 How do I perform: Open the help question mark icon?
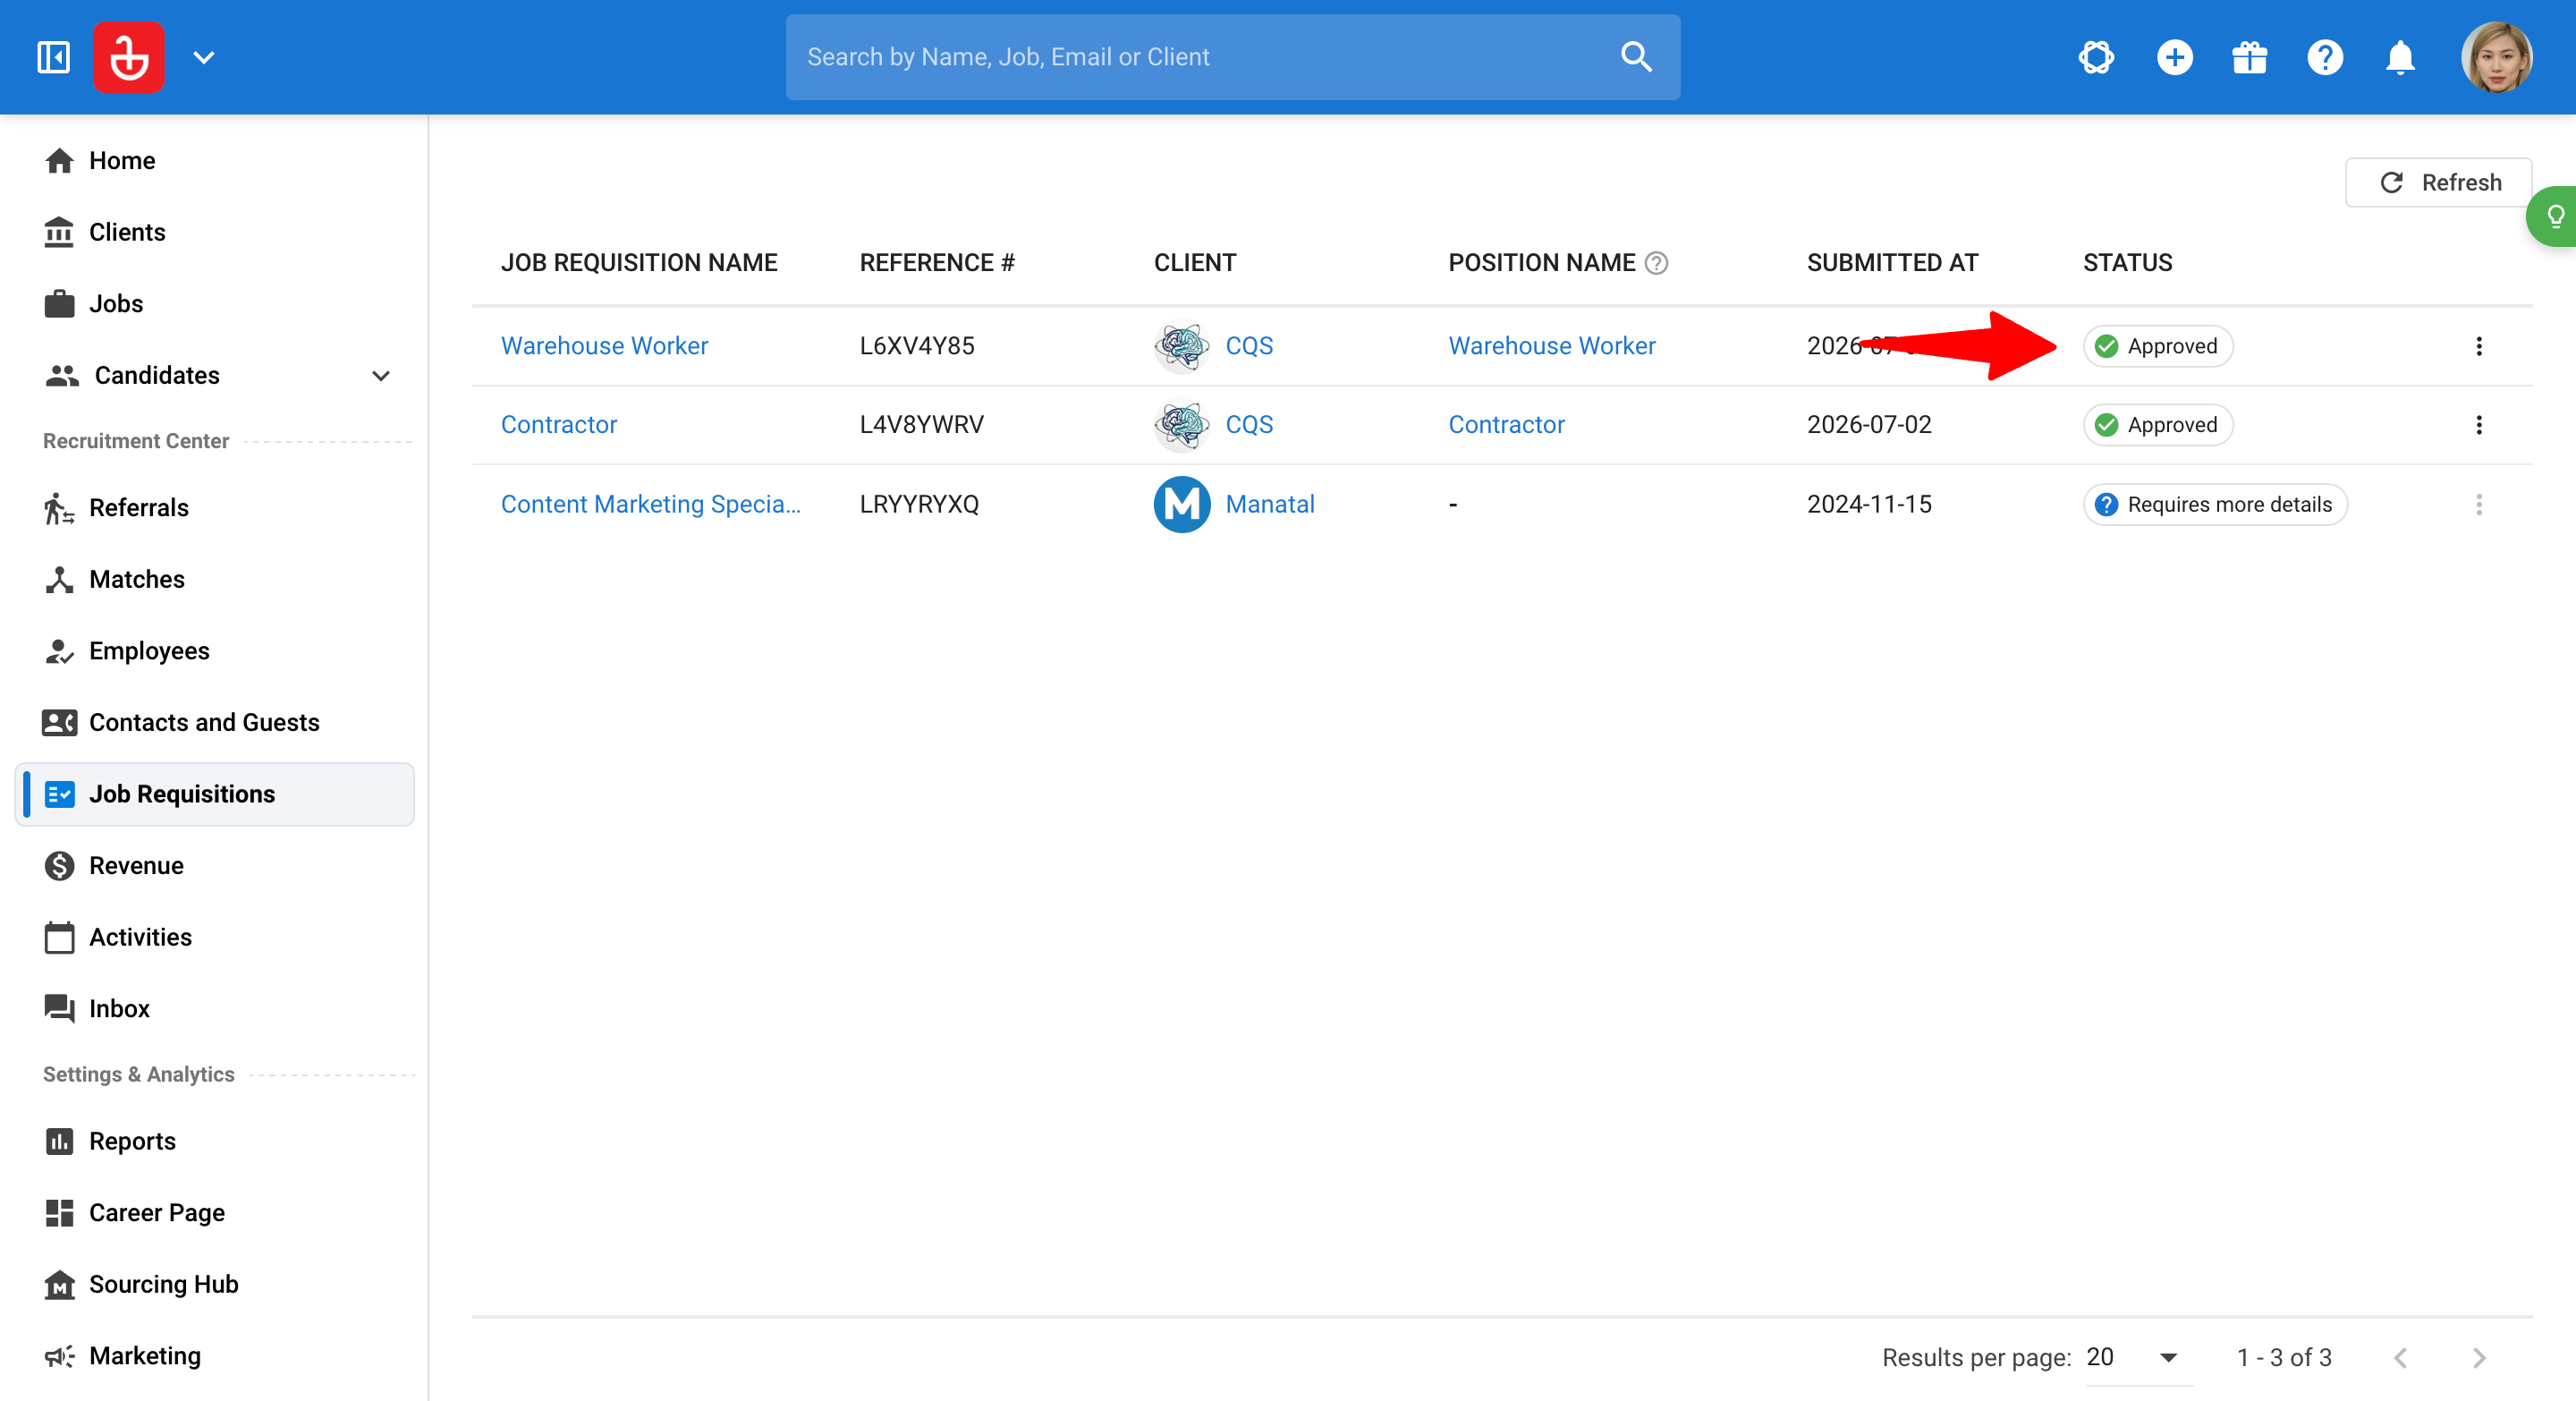[x=2325, y=57]
